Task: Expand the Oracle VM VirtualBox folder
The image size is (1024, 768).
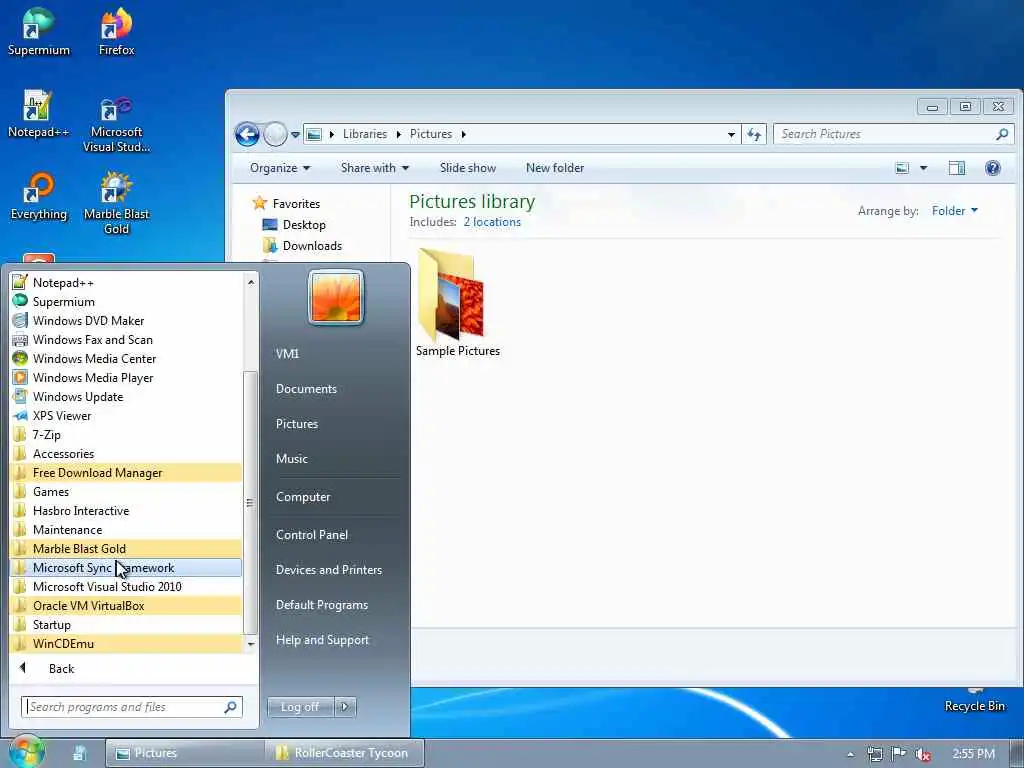Action: coord(126,605)
